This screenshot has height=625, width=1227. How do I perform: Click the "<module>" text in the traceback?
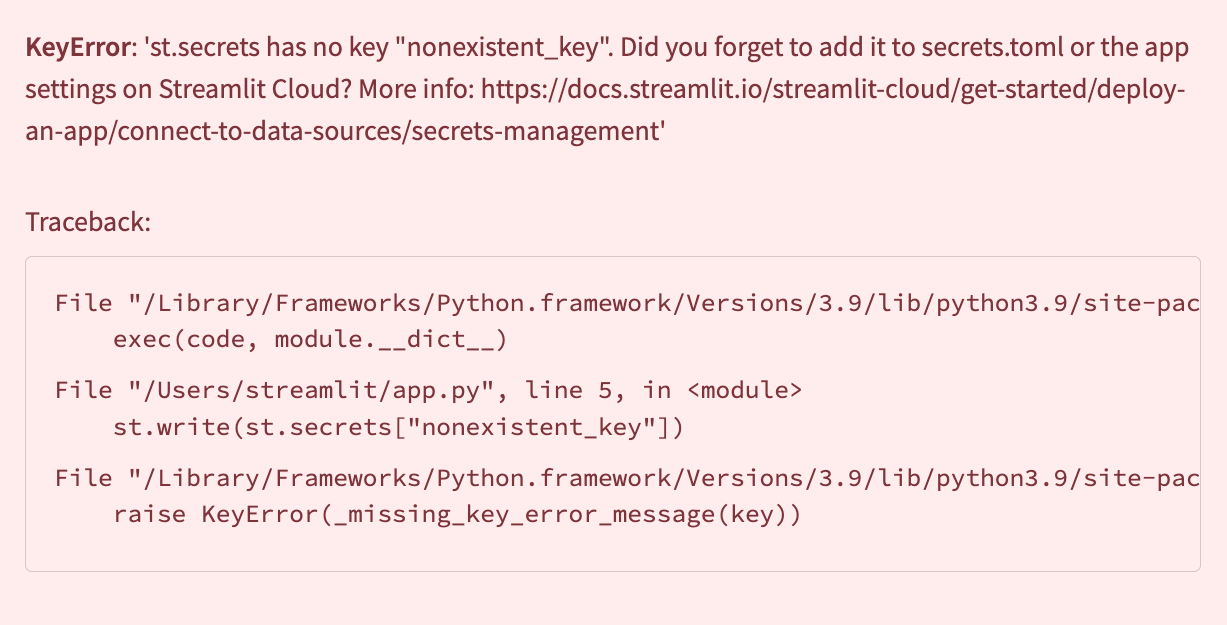click(744, 390)
